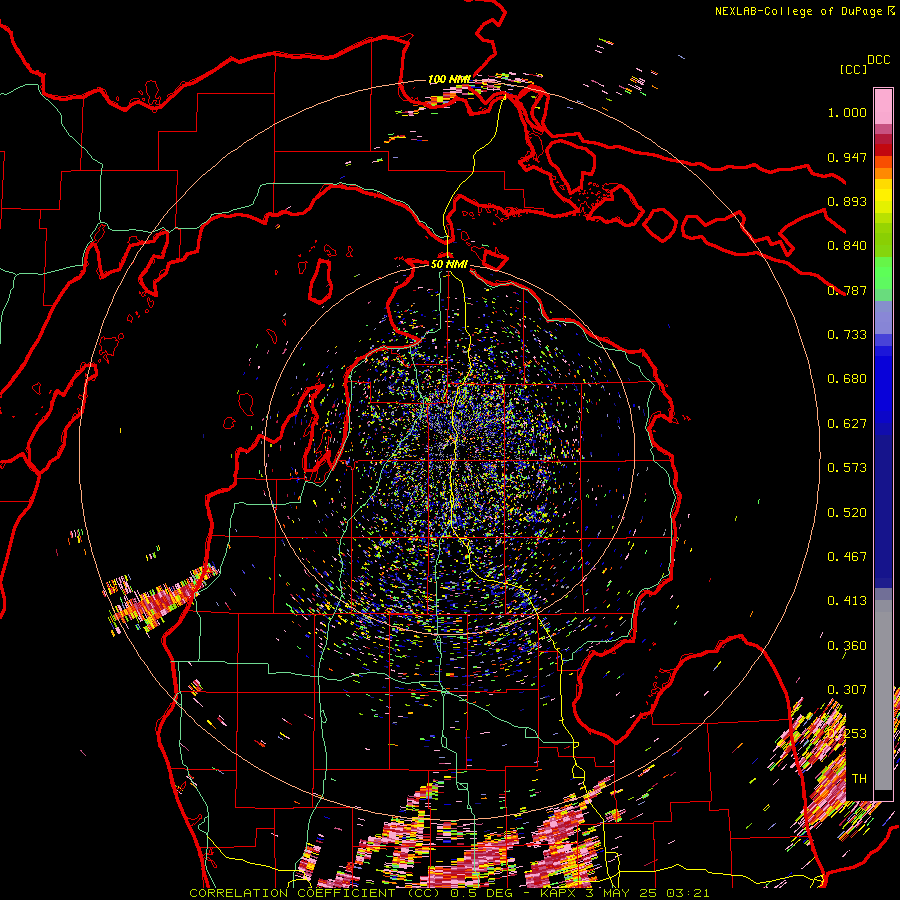
Task: Select the 0.467 scale value
Action: [847, 557]
